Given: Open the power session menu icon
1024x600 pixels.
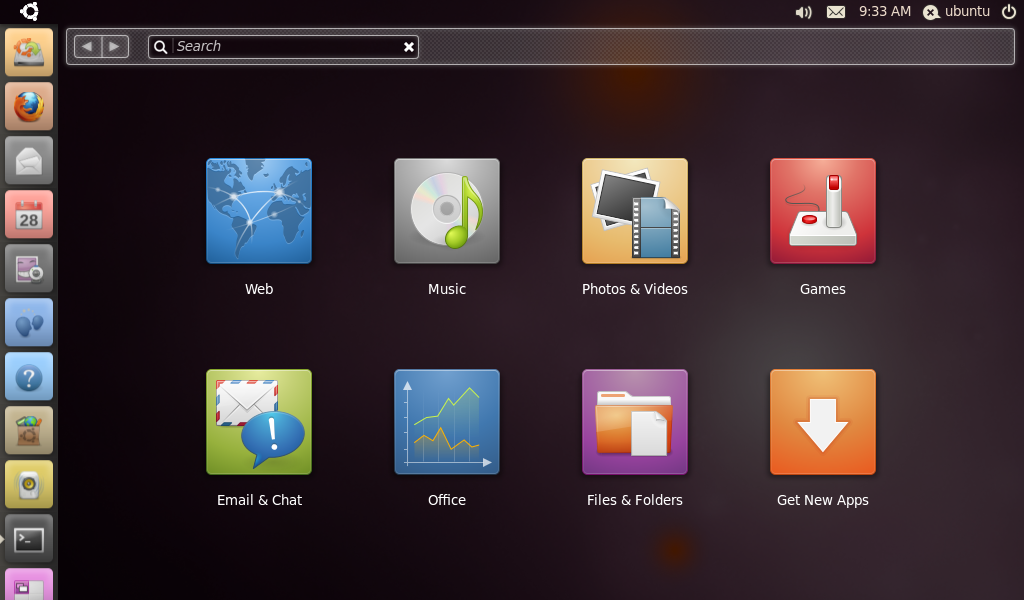Looking at the screenshot, I should pyautogui.click(x=1008, y=11).
